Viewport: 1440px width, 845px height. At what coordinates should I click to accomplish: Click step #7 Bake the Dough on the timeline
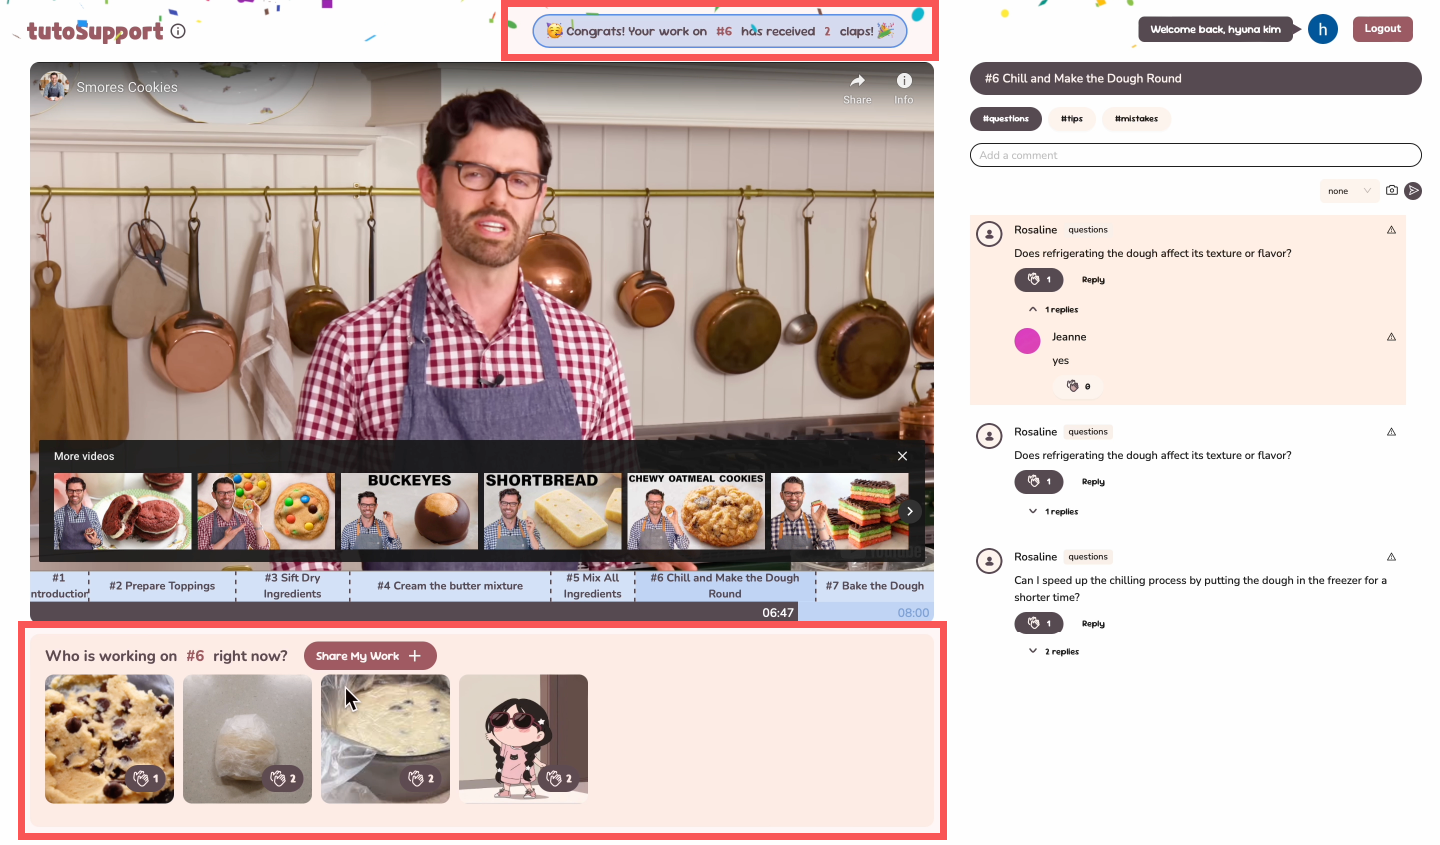[874, 586]
